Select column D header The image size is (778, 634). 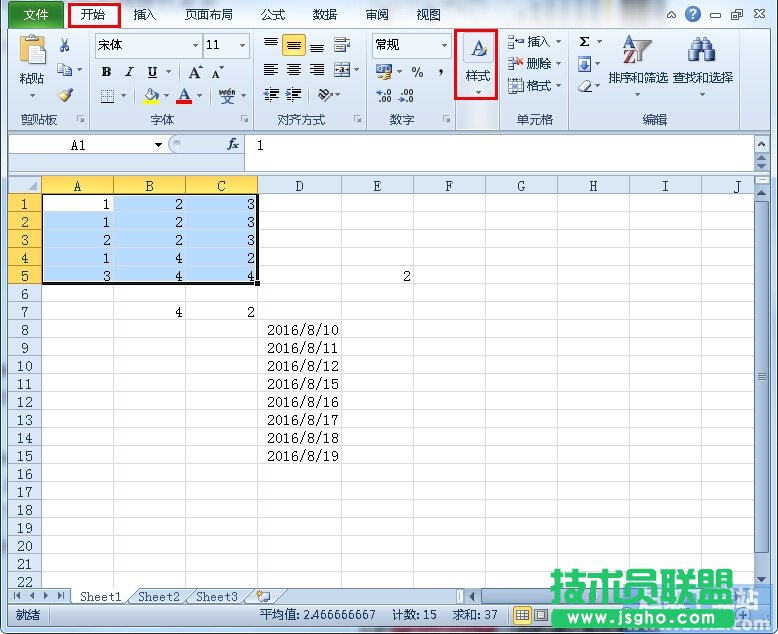[x=299, y=186]
